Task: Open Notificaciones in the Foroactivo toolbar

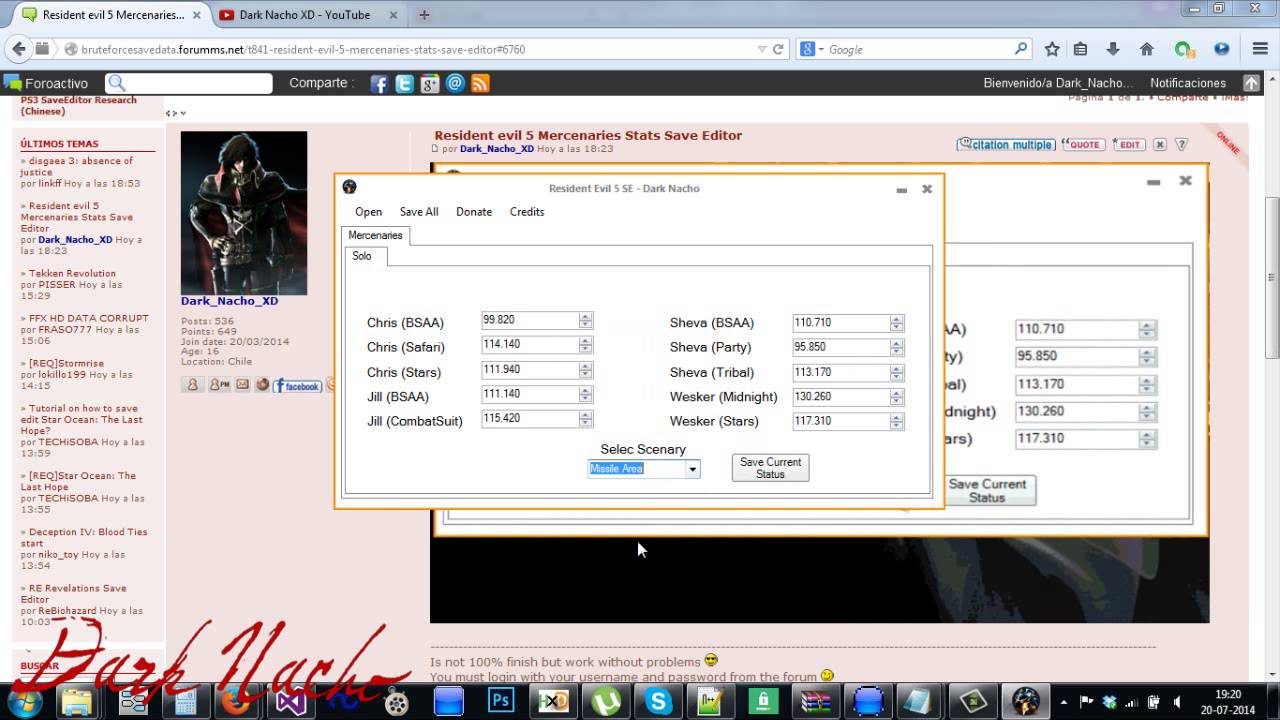Action: (x=1188, y=83)
